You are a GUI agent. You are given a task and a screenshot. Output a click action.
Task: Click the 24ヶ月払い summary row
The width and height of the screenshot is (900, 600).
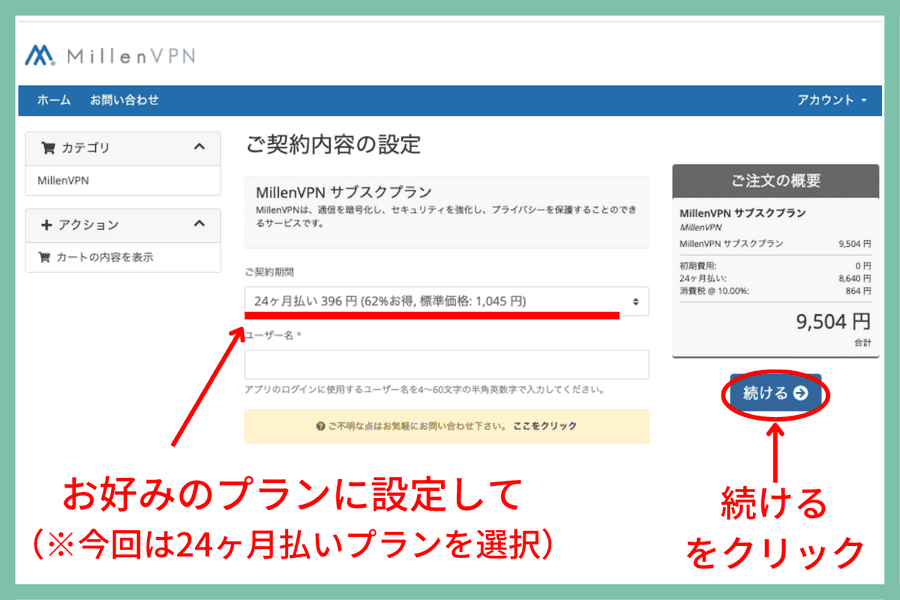click(775, 278)
